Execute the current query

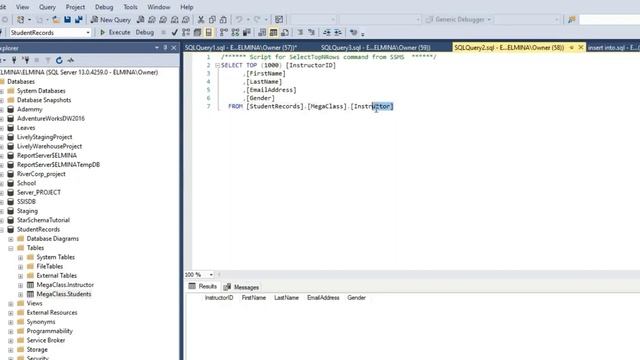coord(115,32)
